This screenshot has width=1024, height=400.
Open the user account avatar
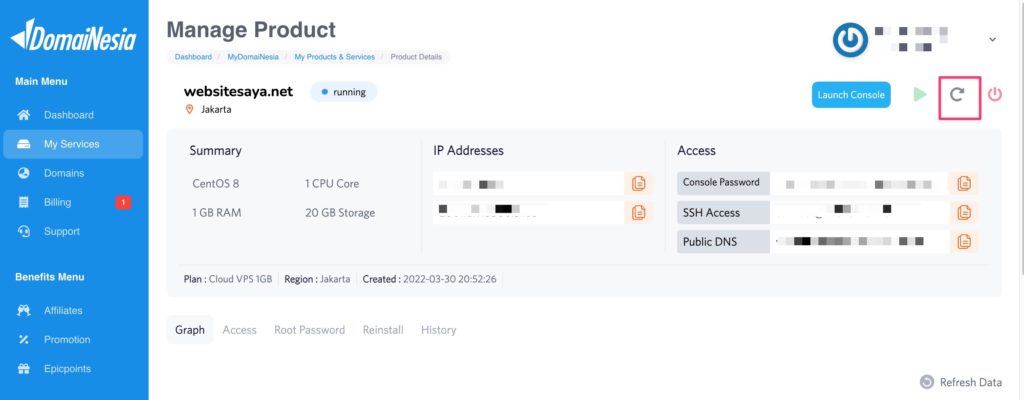[x=850, y=40]
